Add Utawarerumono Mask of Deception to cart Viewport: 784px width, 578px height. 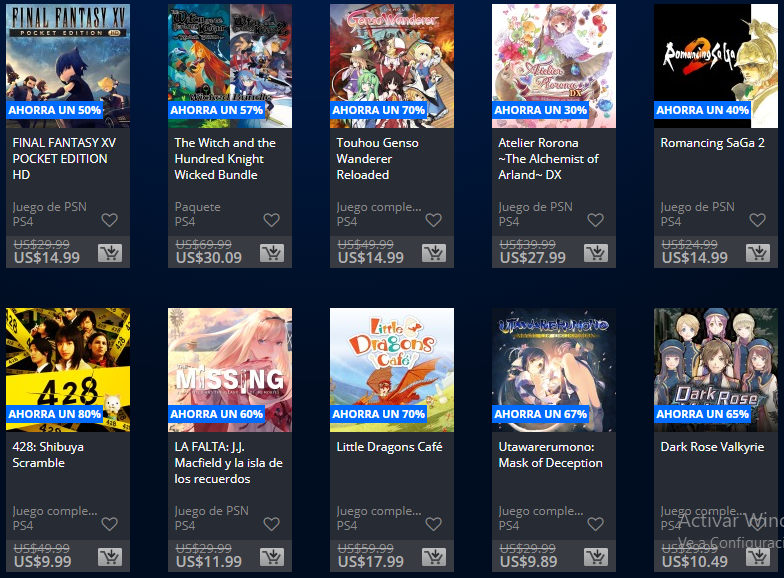[x=596, y=557]
